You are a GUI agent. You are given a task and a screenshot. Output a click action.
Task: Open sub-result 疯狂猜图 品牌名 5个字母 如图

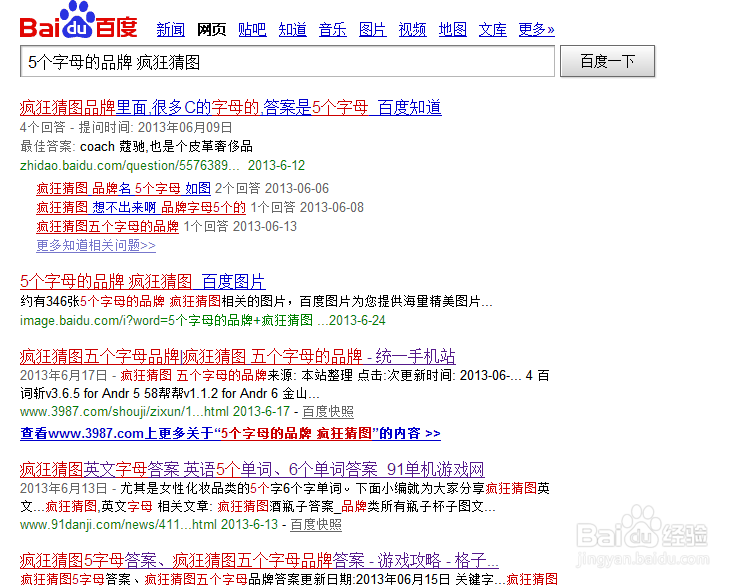(124, 188)
